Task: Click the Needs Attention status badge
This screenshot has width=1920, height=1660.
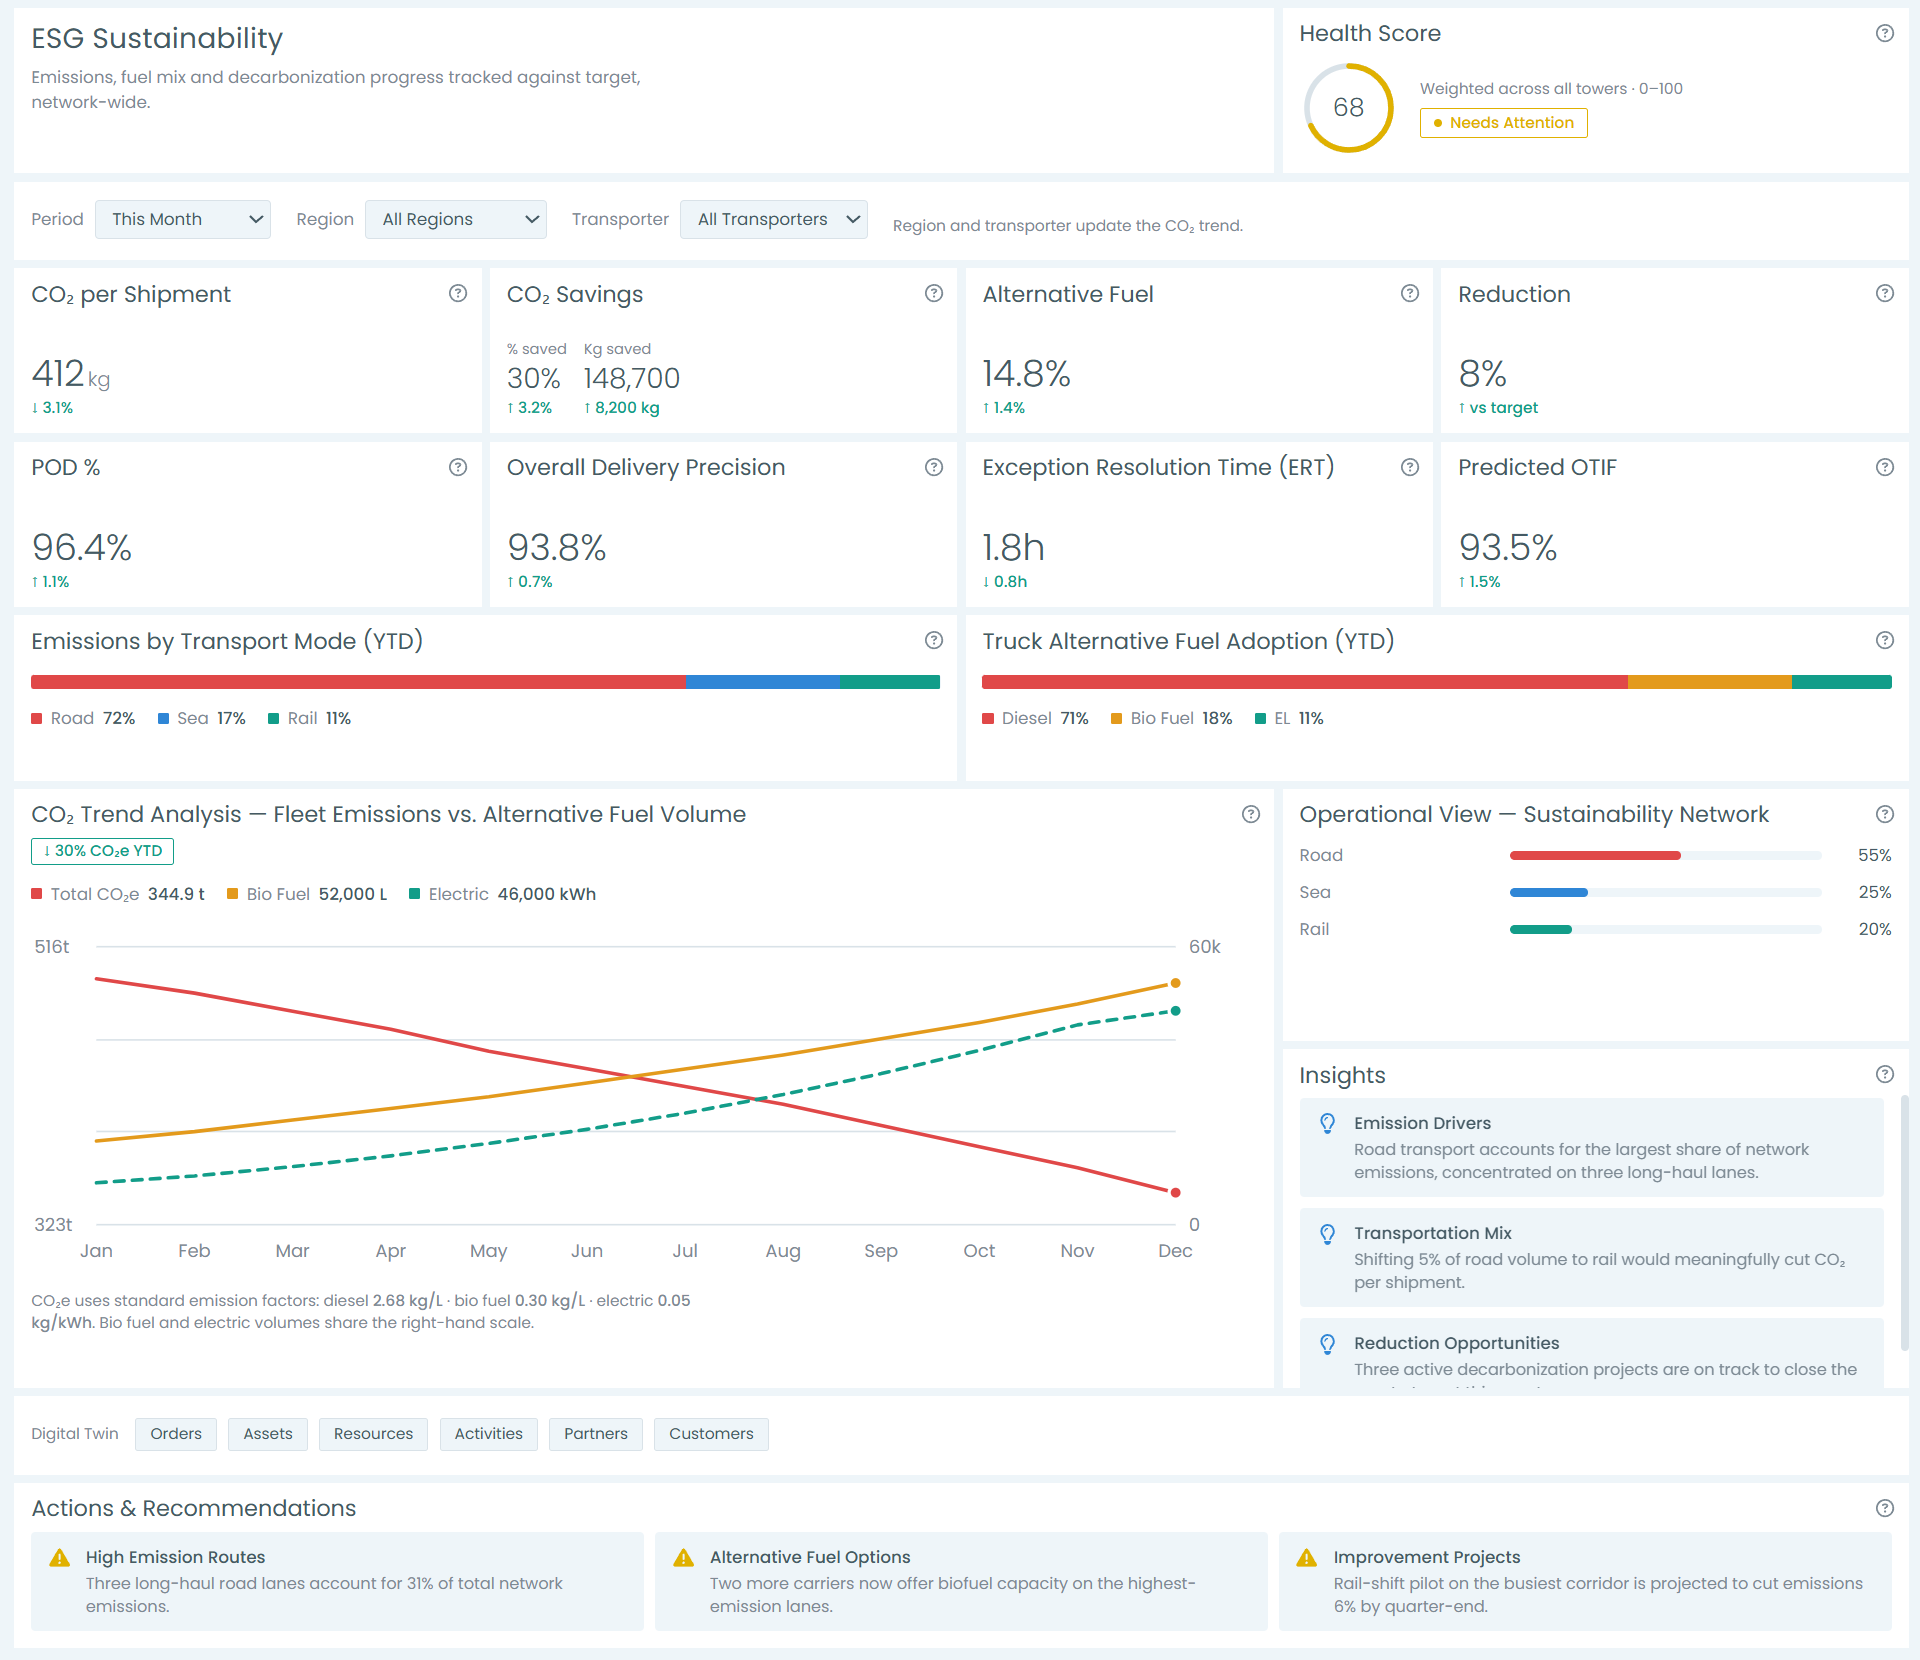Action: click(x=1503, y=123)
